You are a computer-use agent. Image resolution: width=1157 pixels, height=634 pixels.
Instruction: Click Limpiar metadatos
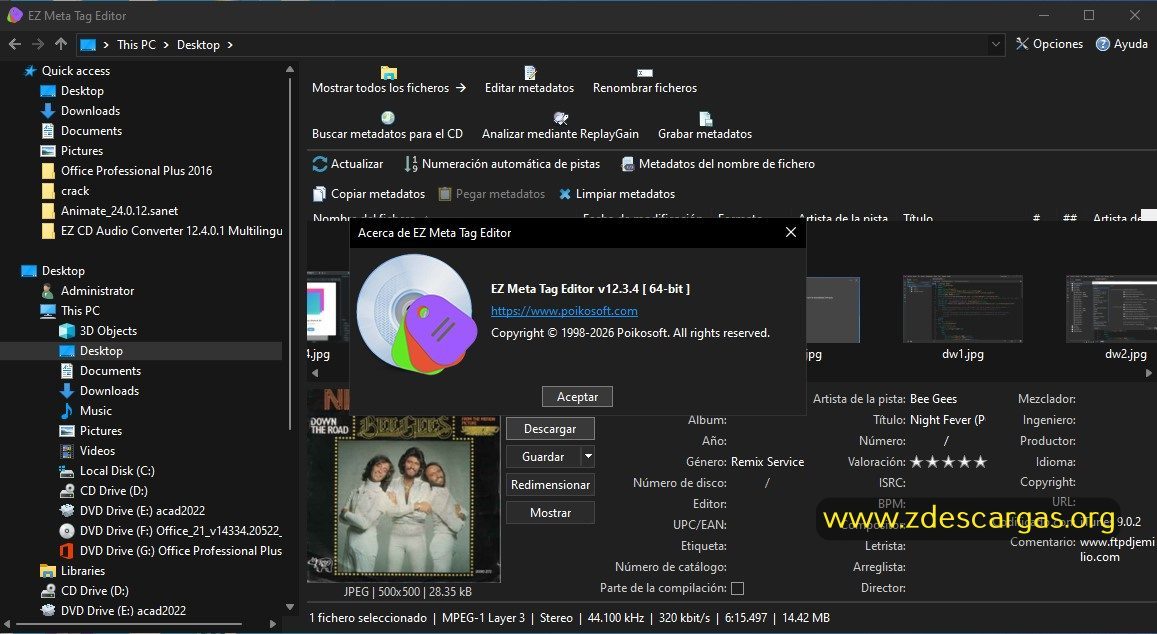pos(617,194)
